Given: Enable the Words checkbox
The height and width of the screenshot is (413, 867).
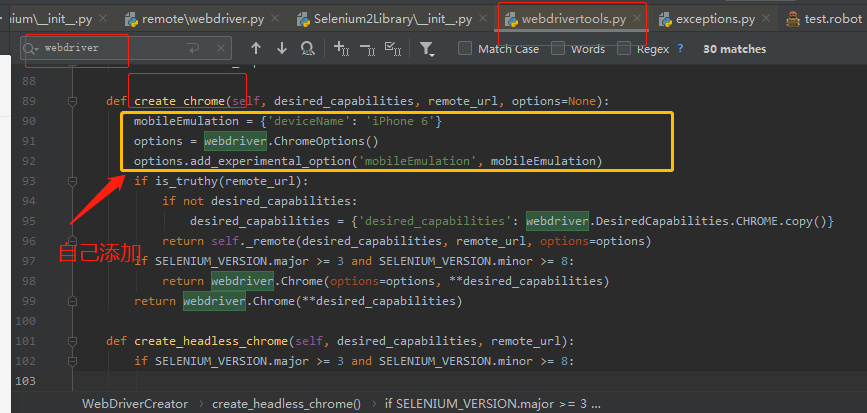Looking at the screenshot, I should point(558,49).
